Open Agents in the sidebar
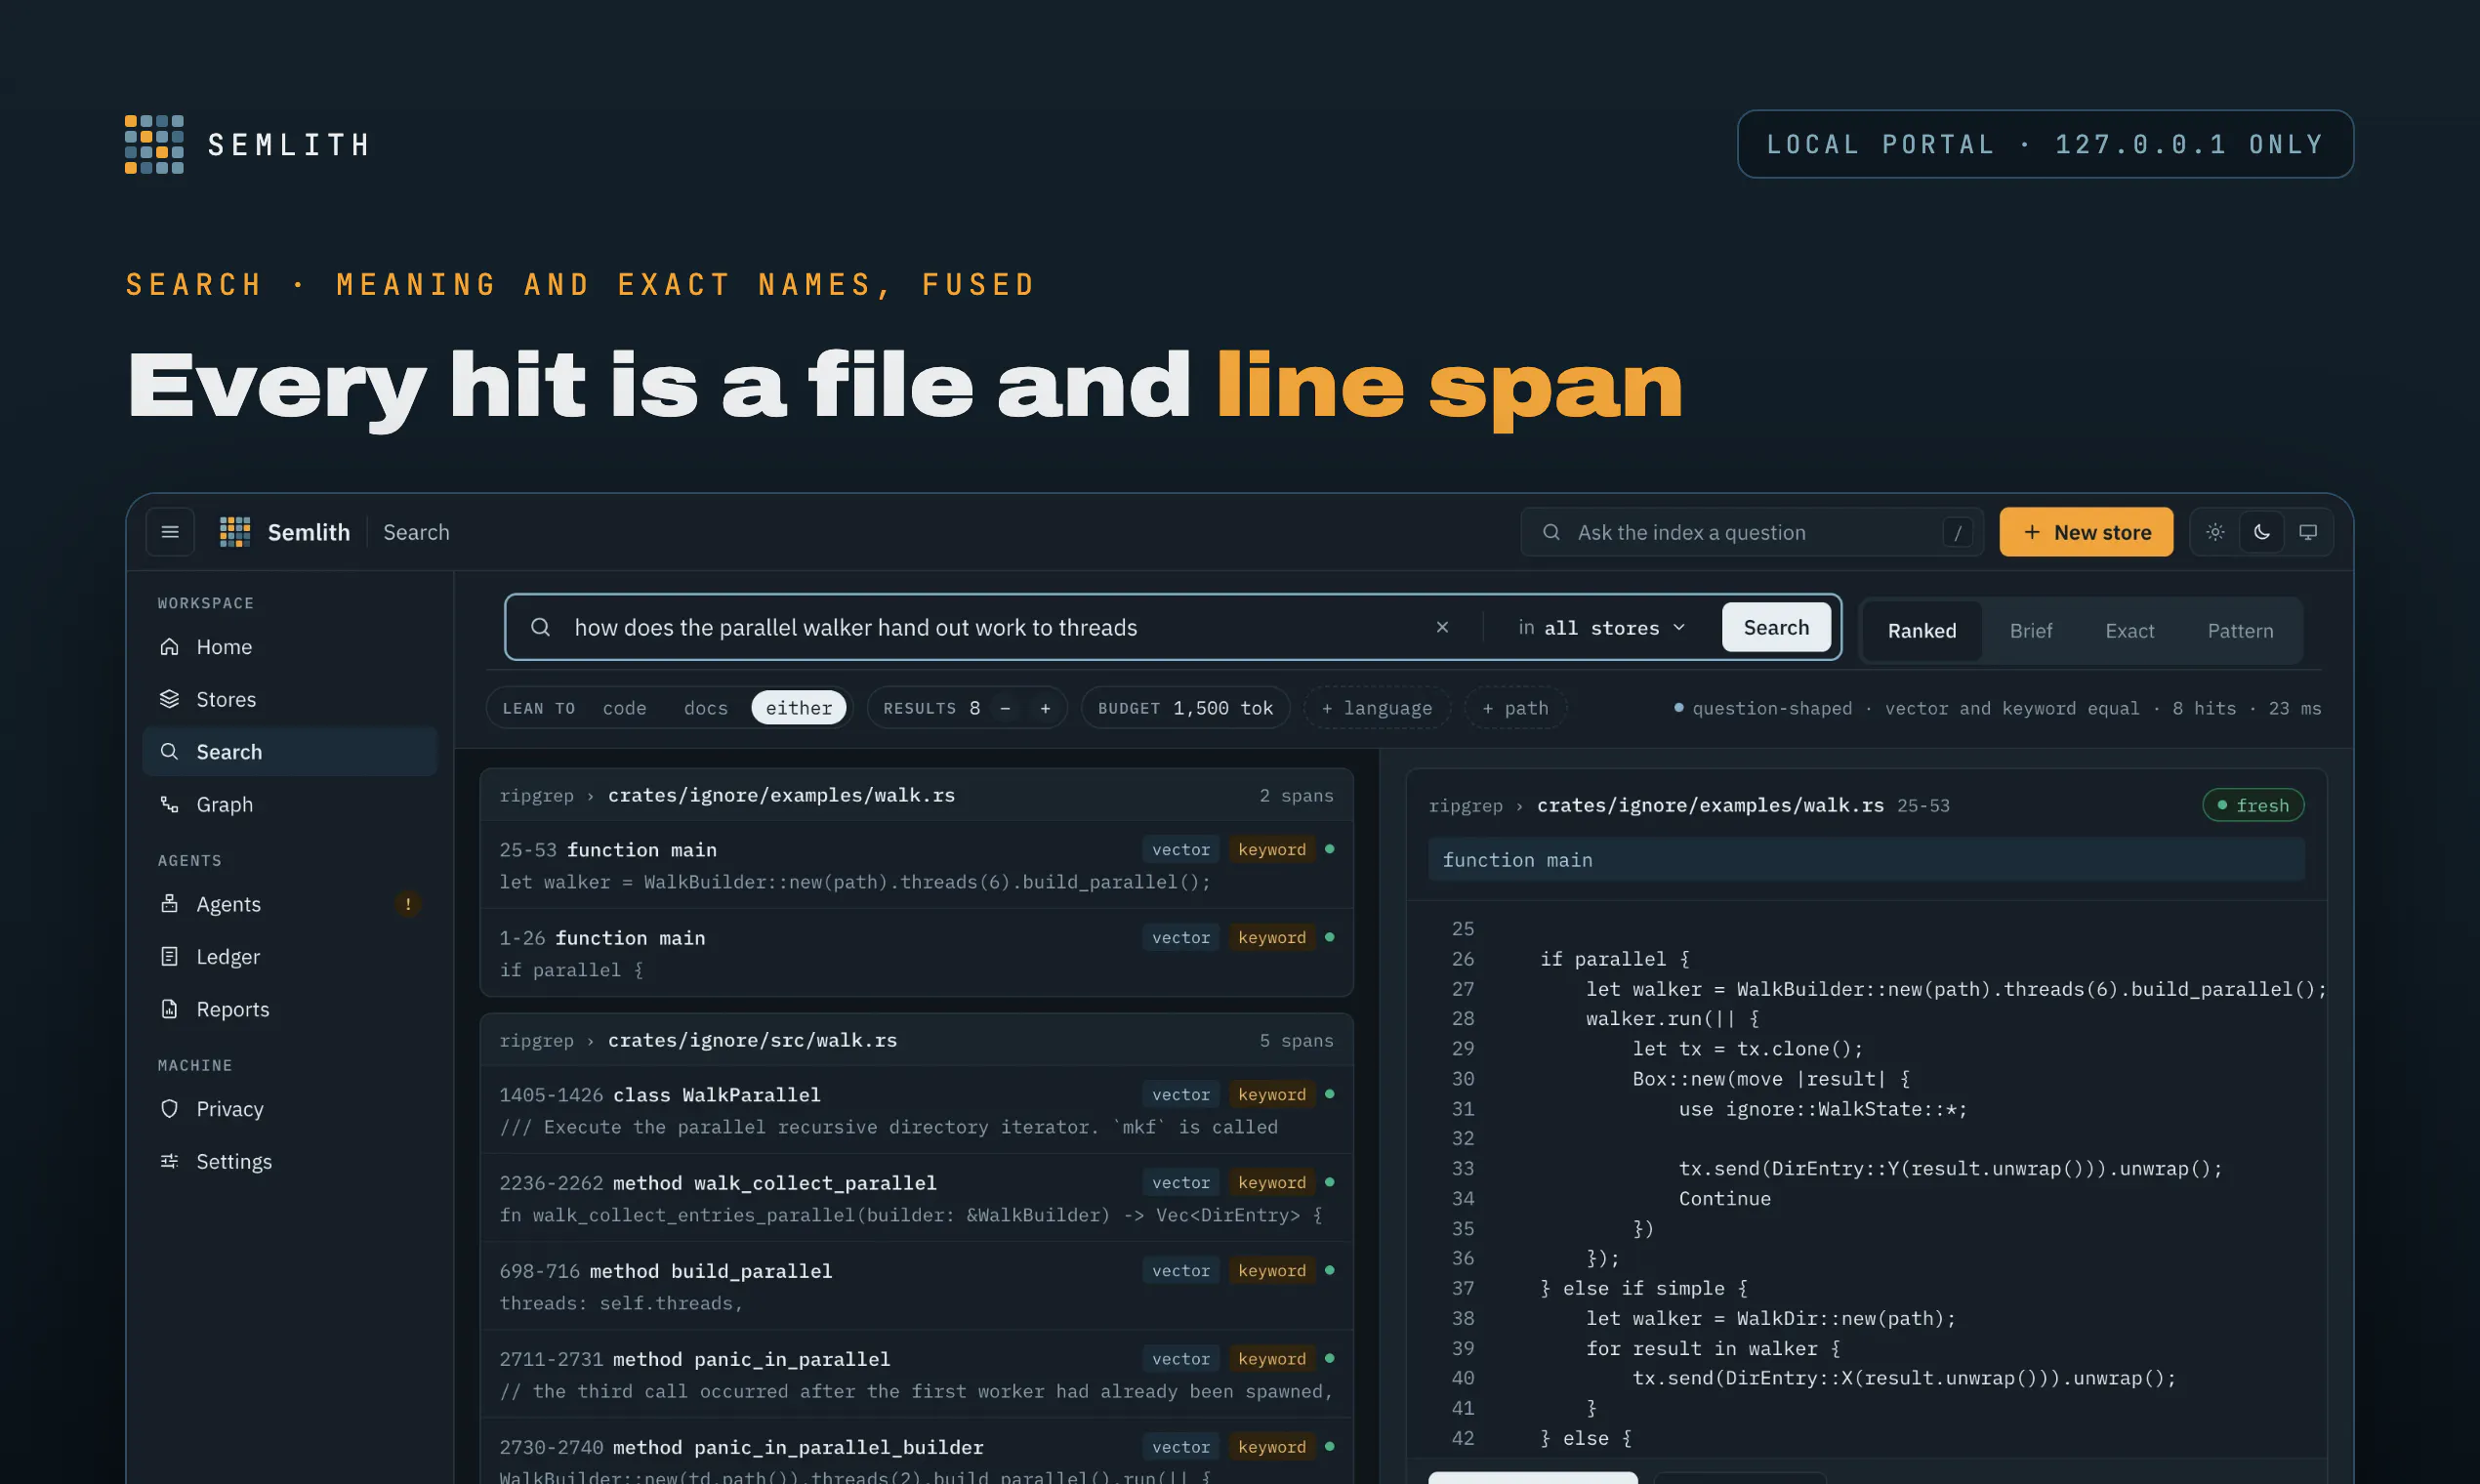2480x1484 pixels. (290, 904)
